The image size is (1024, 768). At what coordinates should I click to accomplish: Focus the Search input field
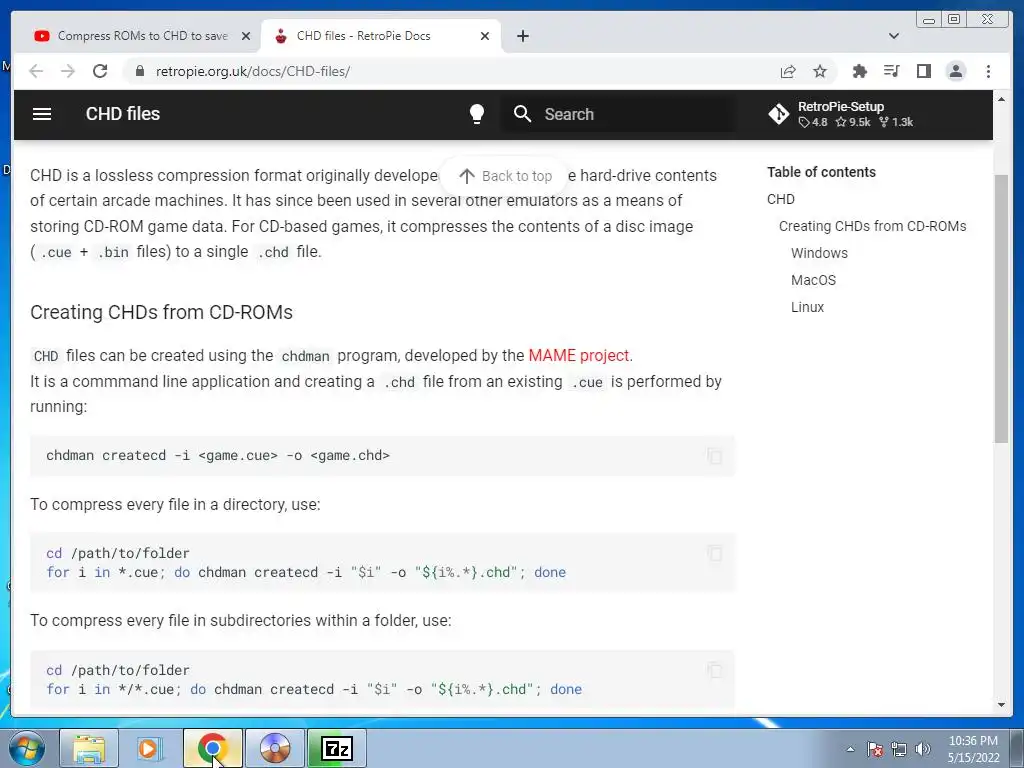point(617,114)
